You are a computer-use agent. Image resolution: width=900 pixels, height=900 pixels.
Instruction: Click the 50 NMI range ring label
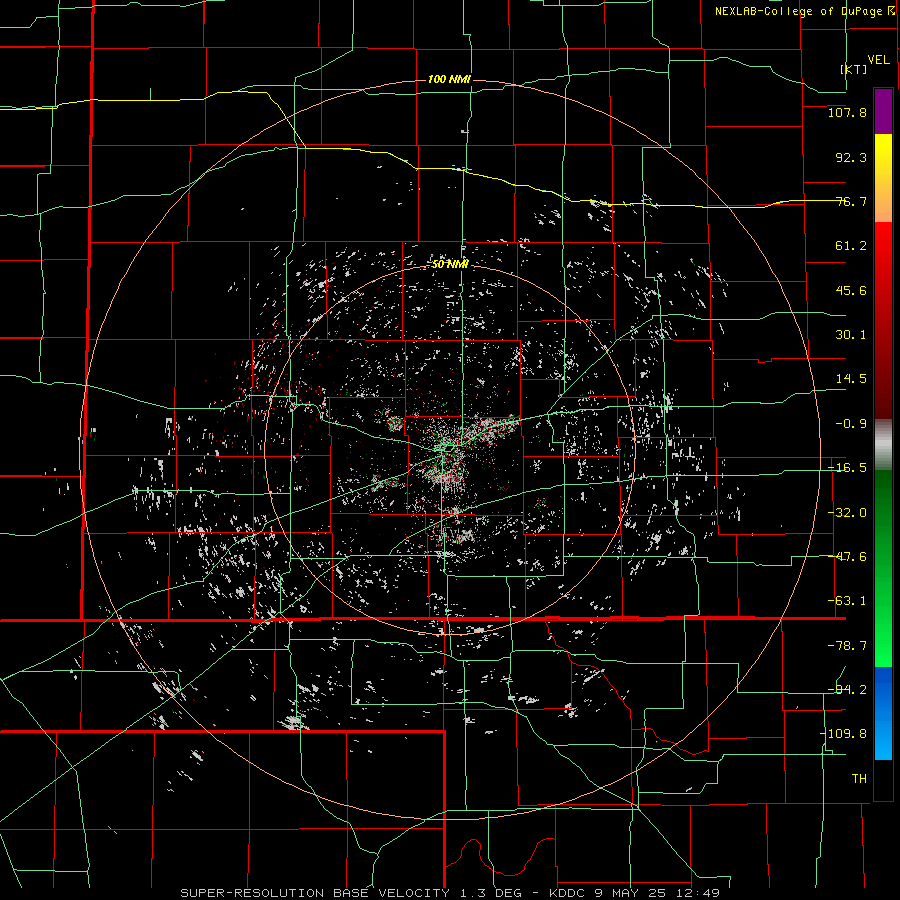point(450,264)
